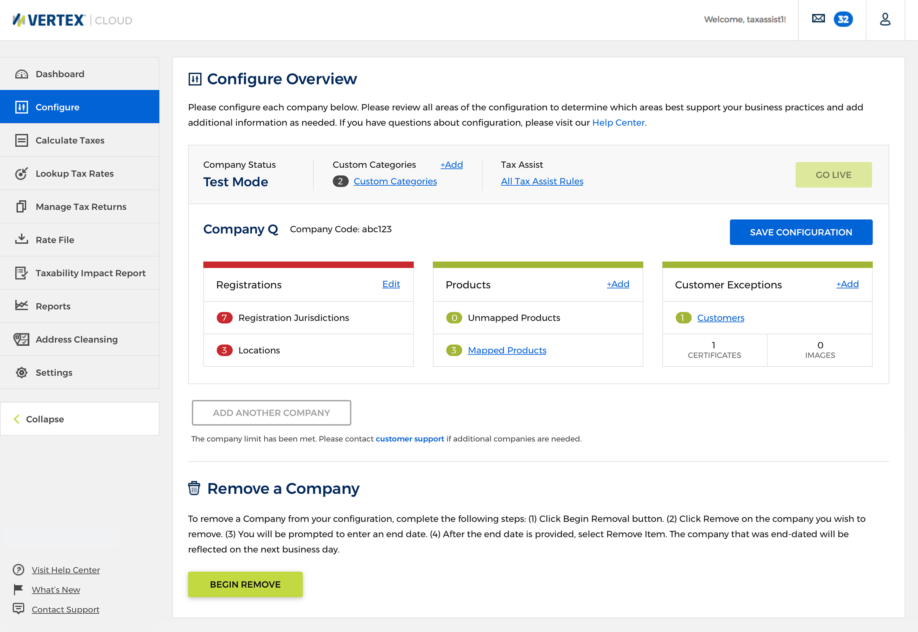Click the 1 CERTIFICATES count
Screen dimensions: 918x632
[x=714, y=350]
